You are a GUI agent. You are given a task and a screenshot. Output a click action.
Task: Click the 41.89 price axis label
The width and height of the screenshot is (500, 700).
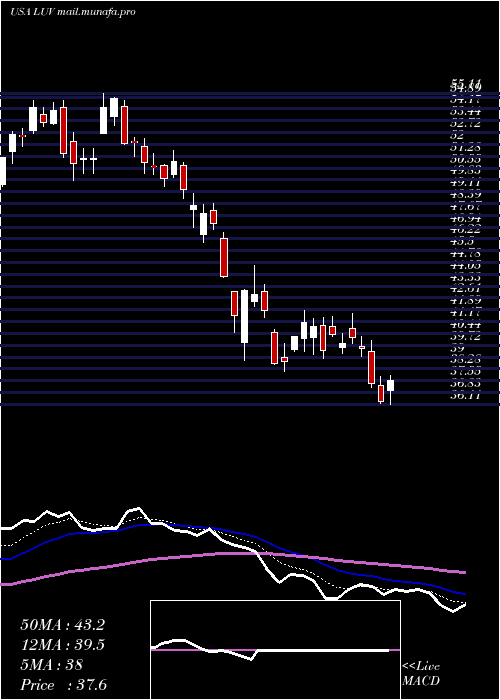(x=466, y=301)
